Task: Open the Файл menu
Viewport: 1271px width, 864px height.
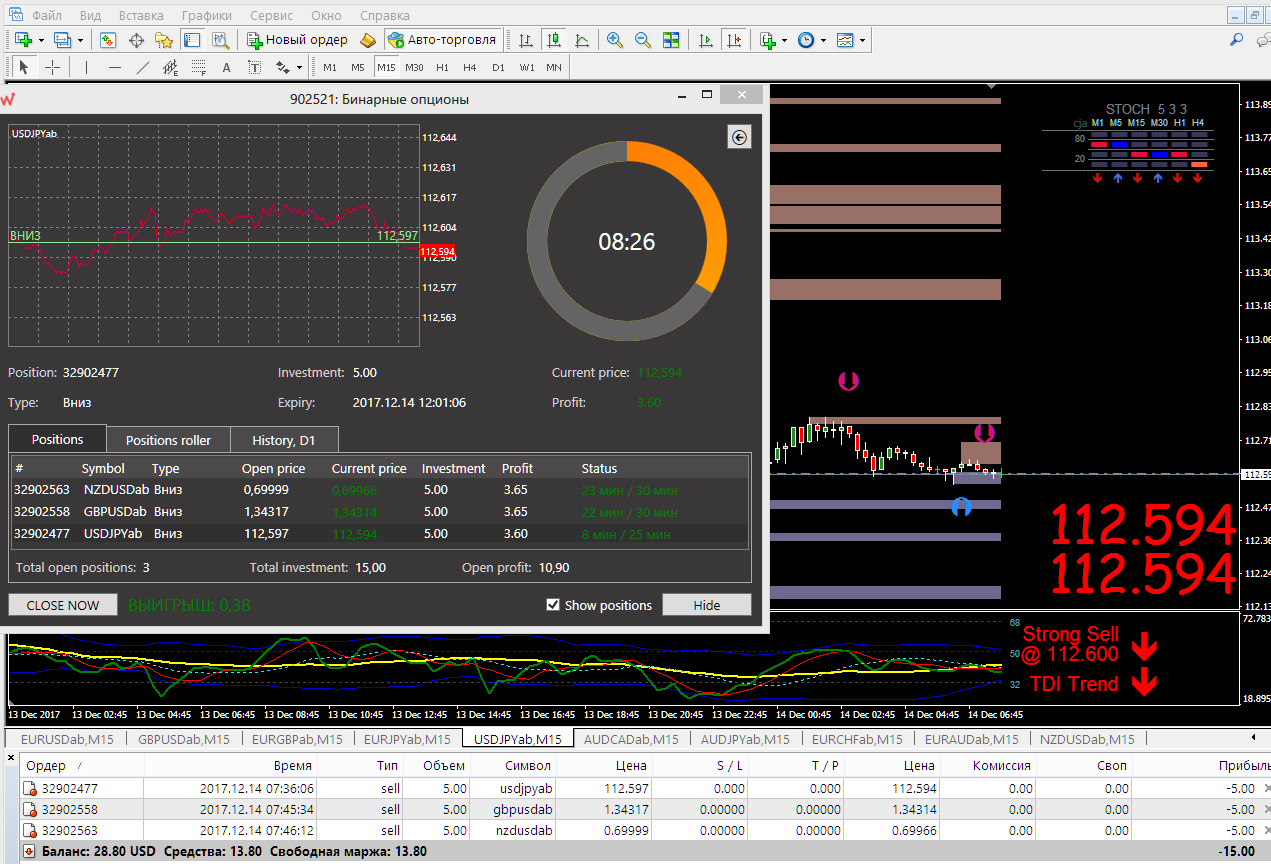Action: tap(46, 16)
